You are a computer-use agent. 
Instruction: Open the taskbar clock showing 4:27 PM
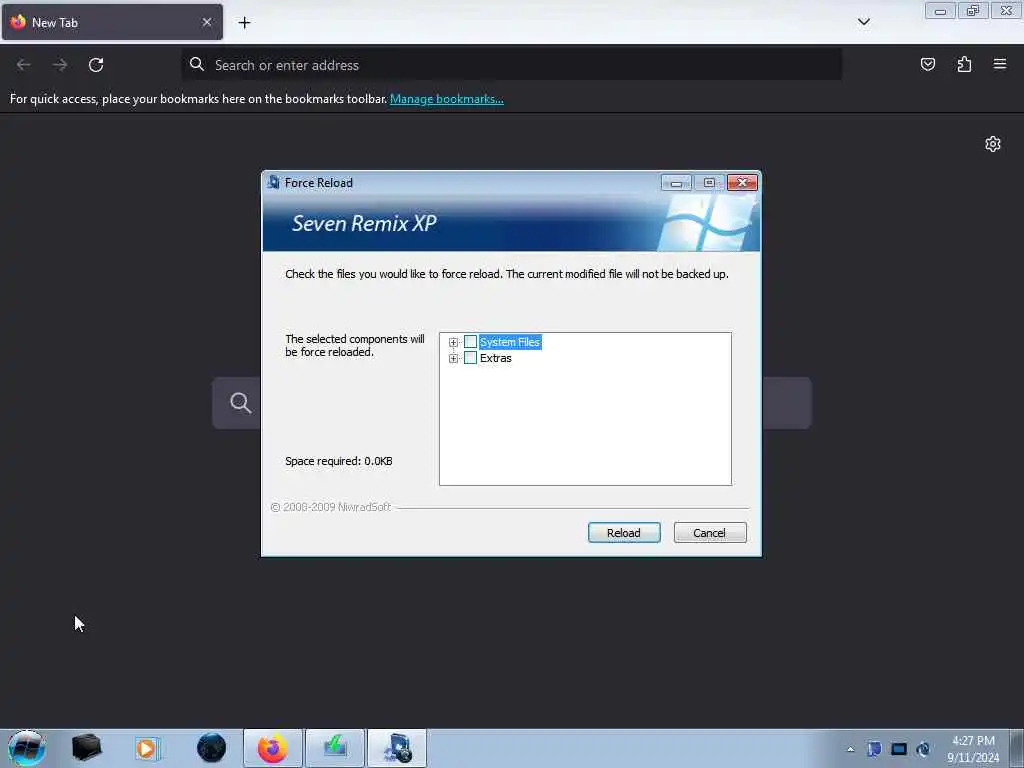pyautogui.click(x=973, y=749)
